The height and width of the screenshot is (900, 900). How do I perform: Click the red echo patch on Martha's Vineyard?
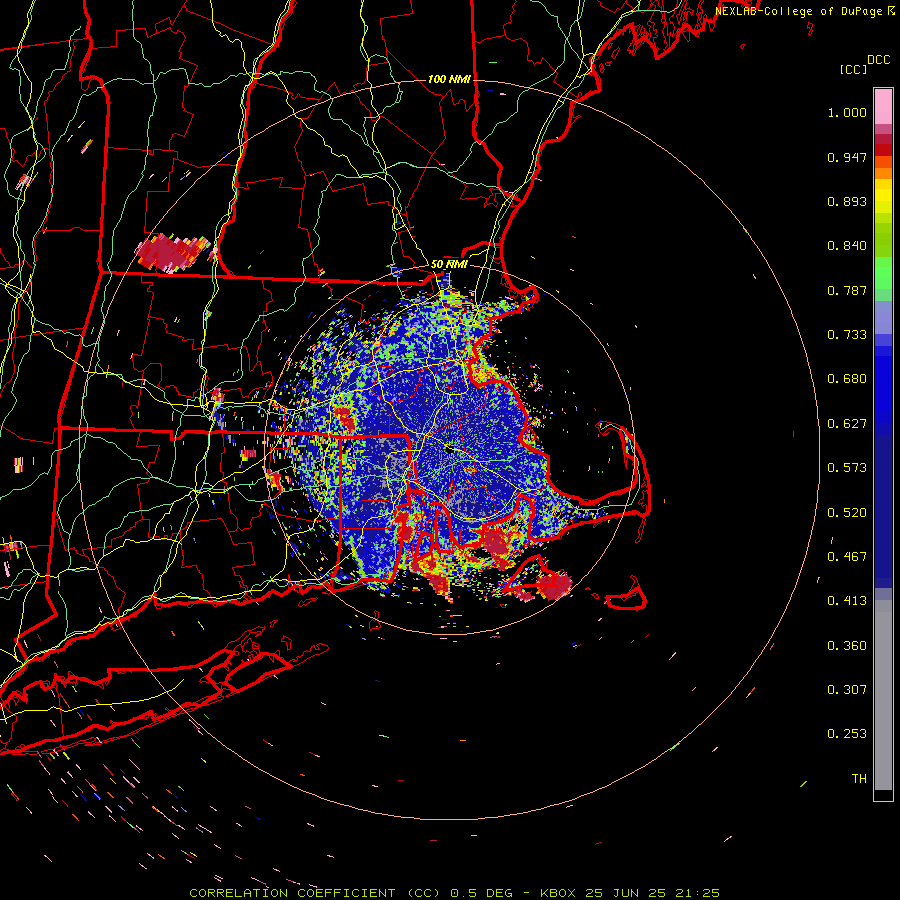coord(554,585)
